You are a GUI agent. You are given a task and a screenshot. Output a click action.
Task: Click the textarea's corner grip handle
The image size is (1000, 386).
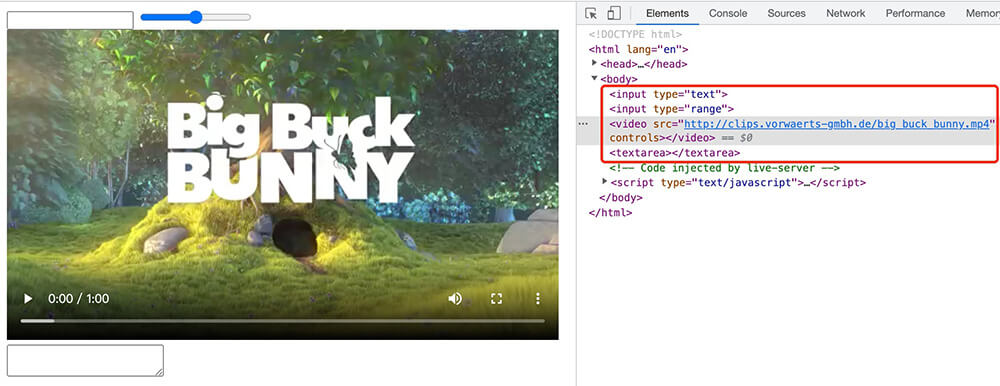point(159,372)
